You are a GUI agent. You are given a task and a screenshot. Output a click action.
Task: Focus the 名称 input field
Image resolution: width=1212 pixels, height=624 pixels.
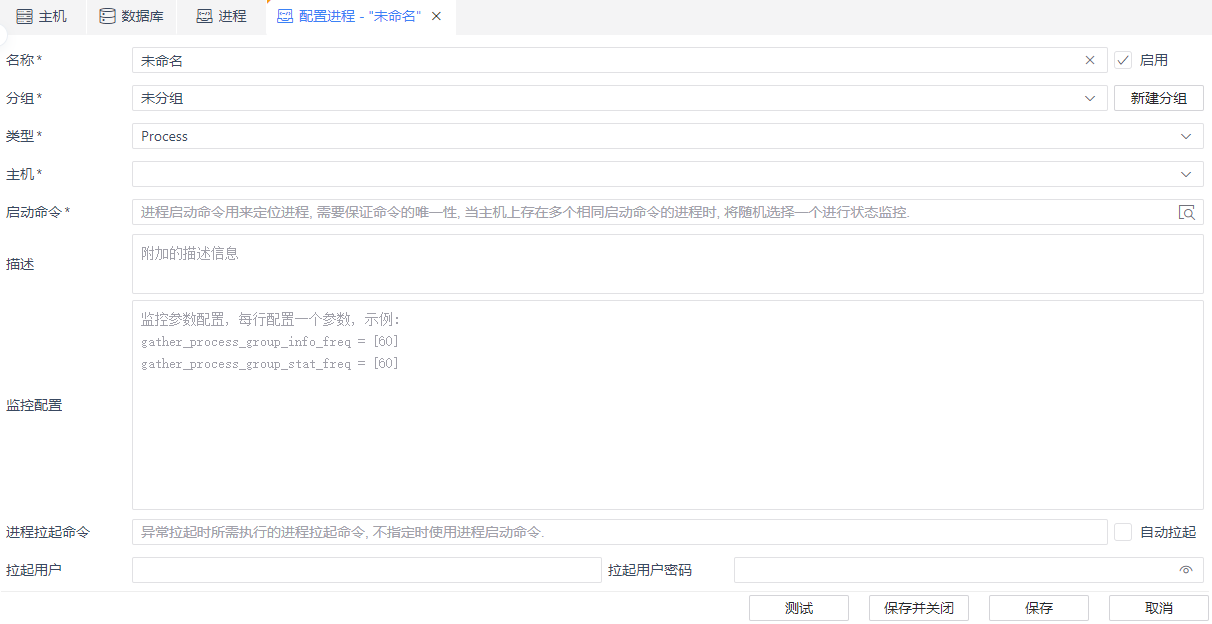(619, 60)
